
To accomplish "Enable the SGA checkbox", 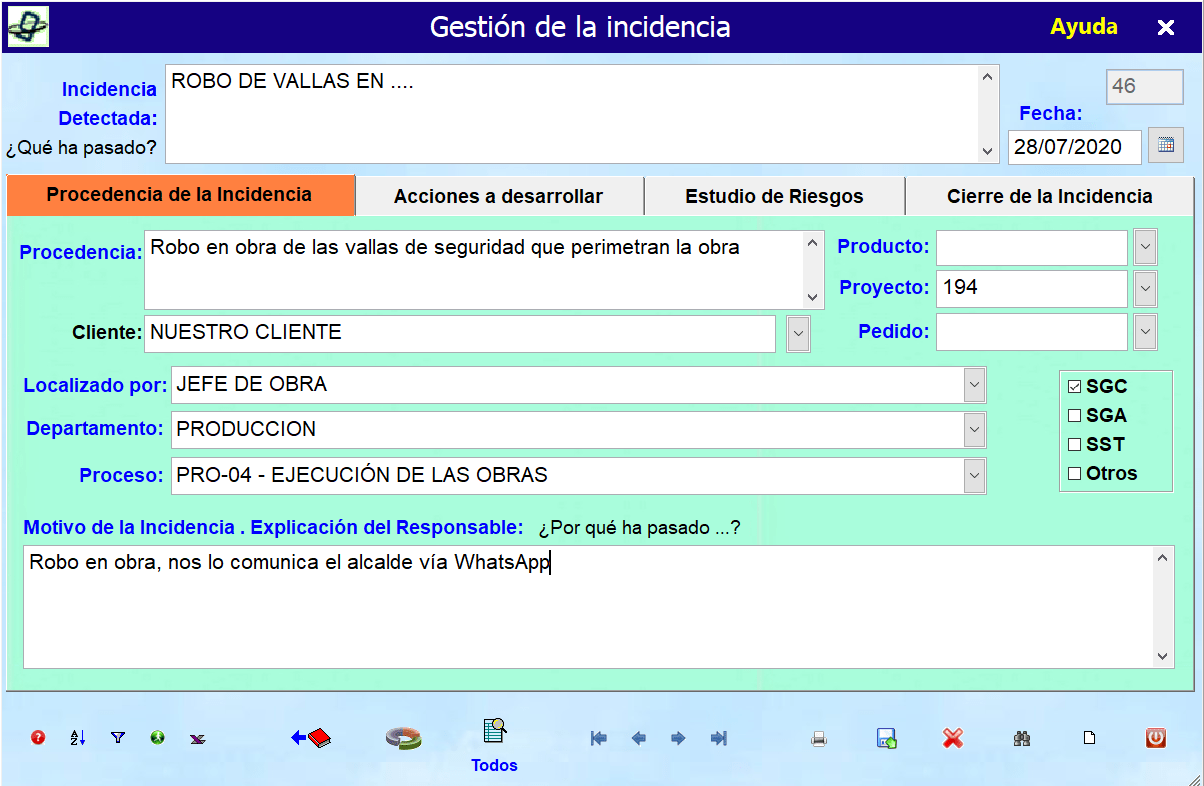I will pyautogui.click(x=1074, y=416).
